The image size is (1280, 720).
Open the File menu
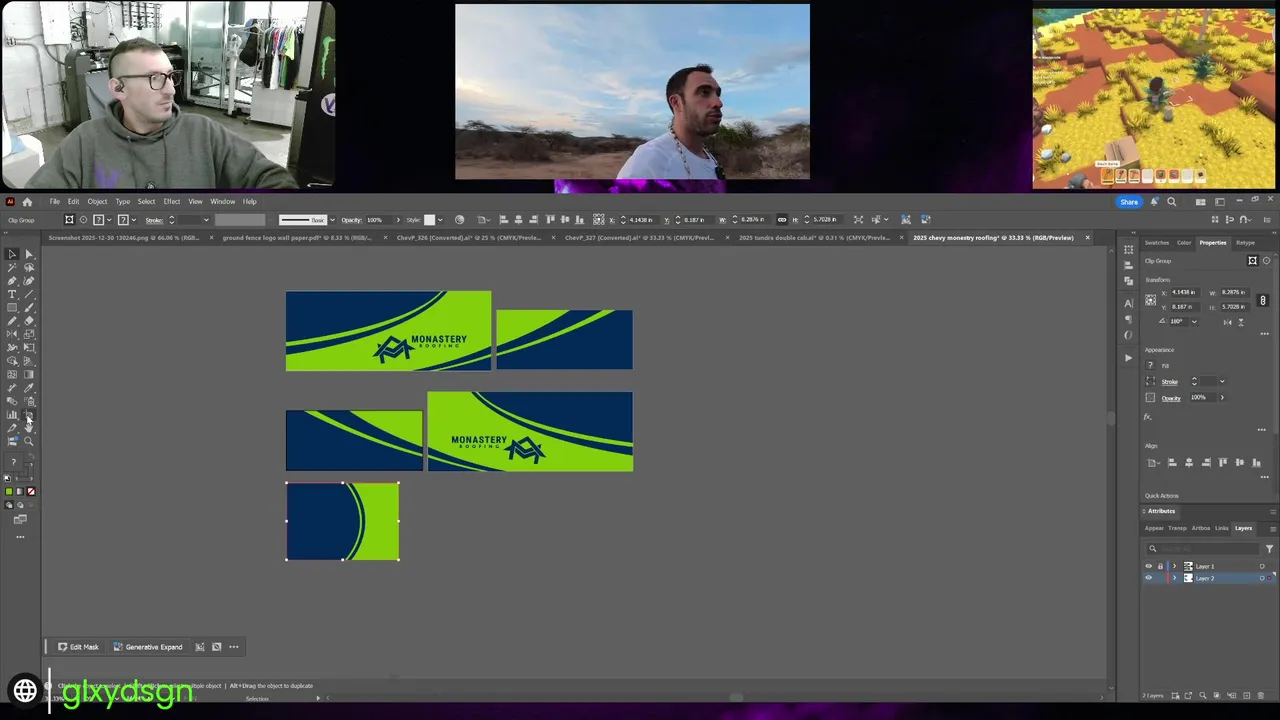(x=55, y=201)
